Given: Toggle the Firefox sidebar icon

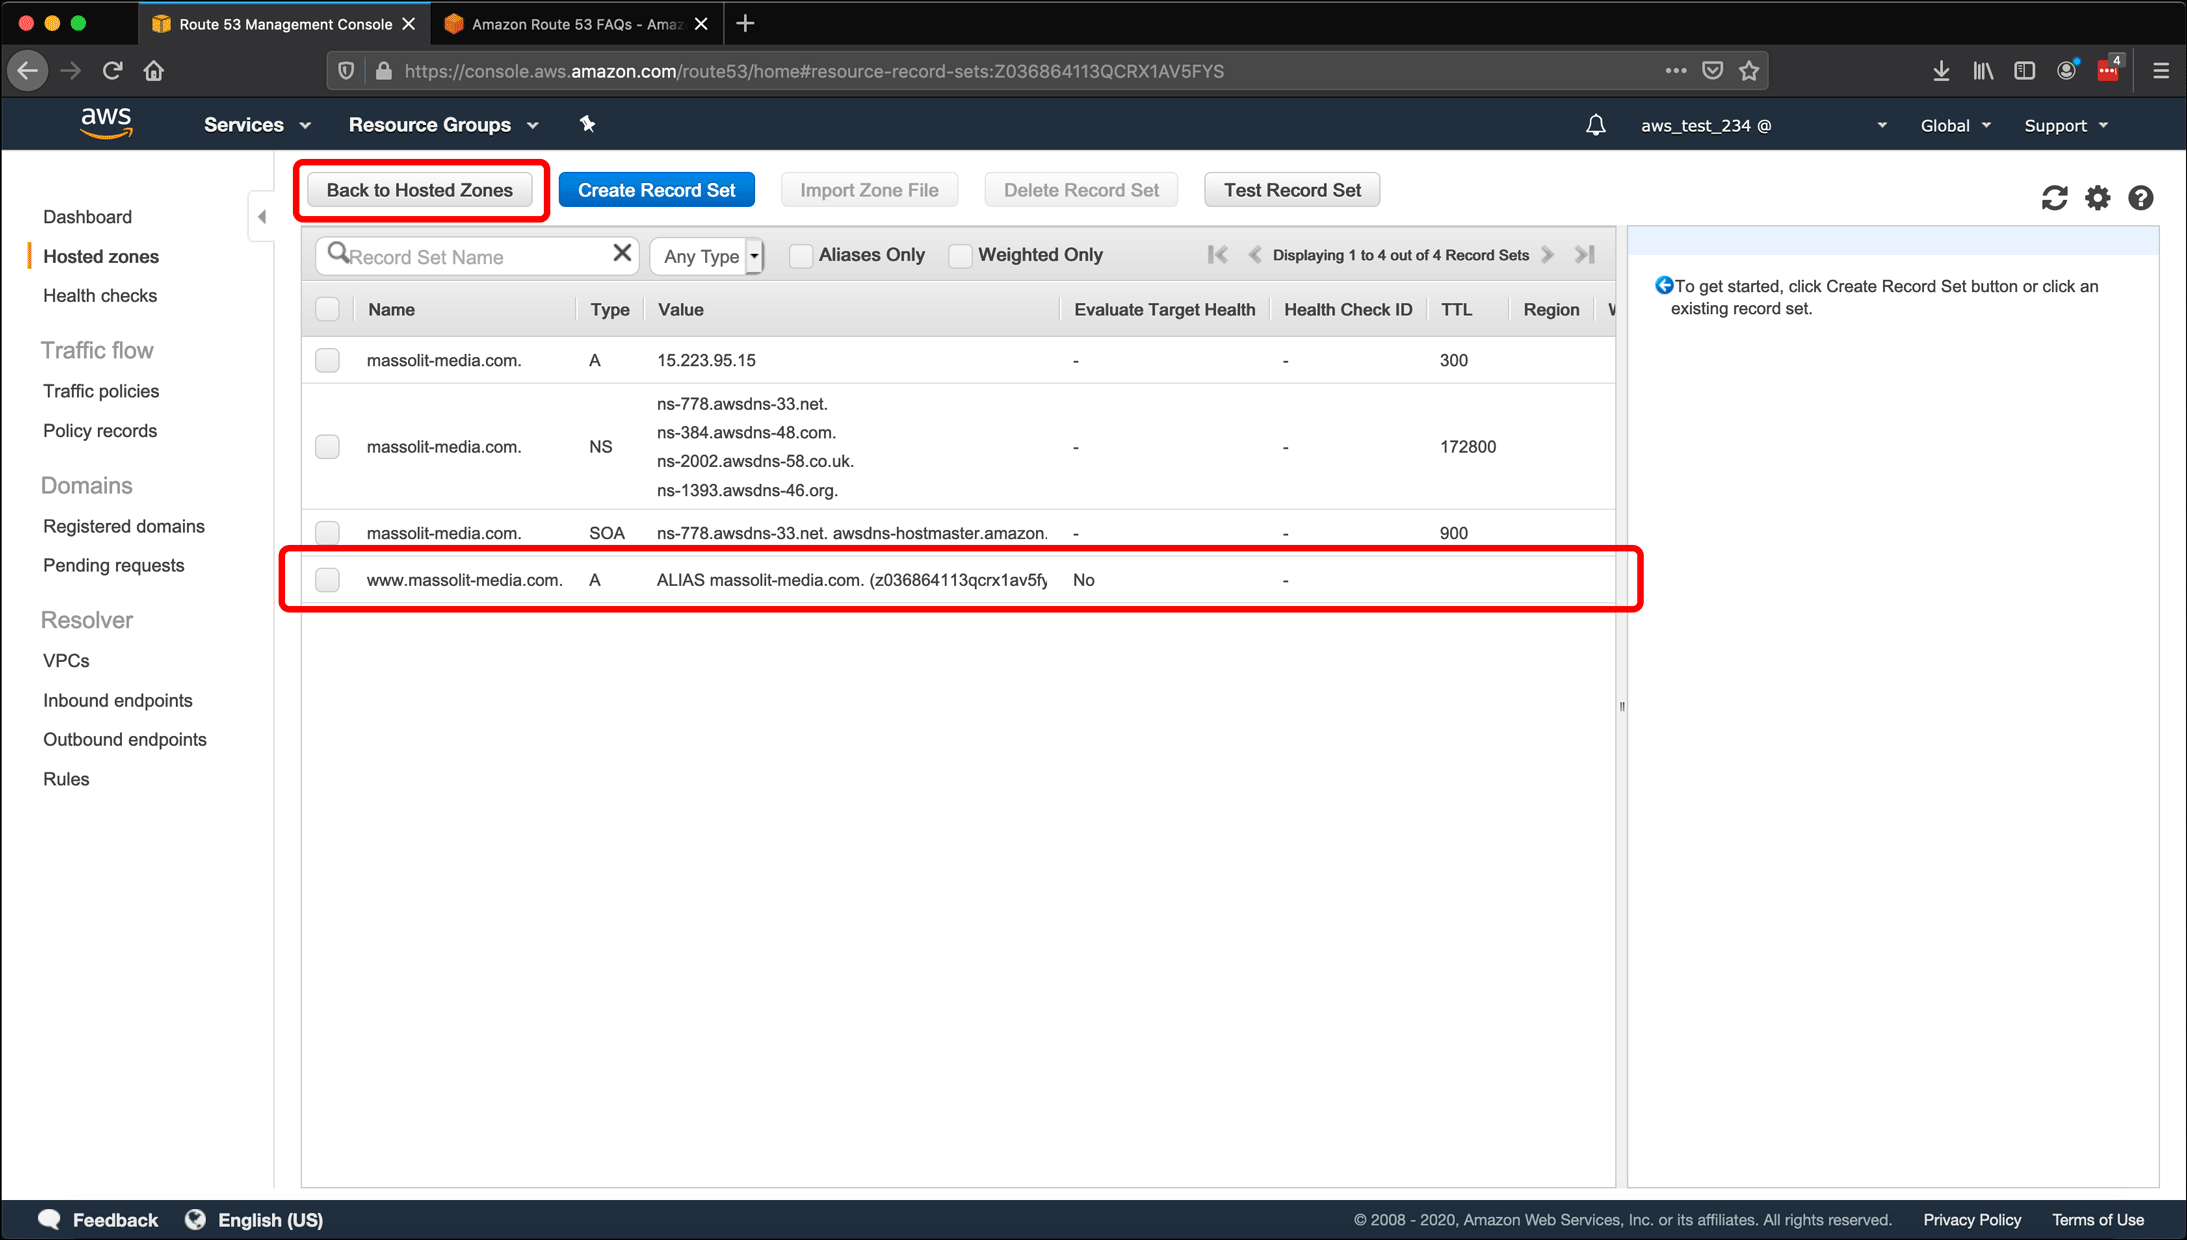Looking at the screenshot, I should (x=2025, y=71).
